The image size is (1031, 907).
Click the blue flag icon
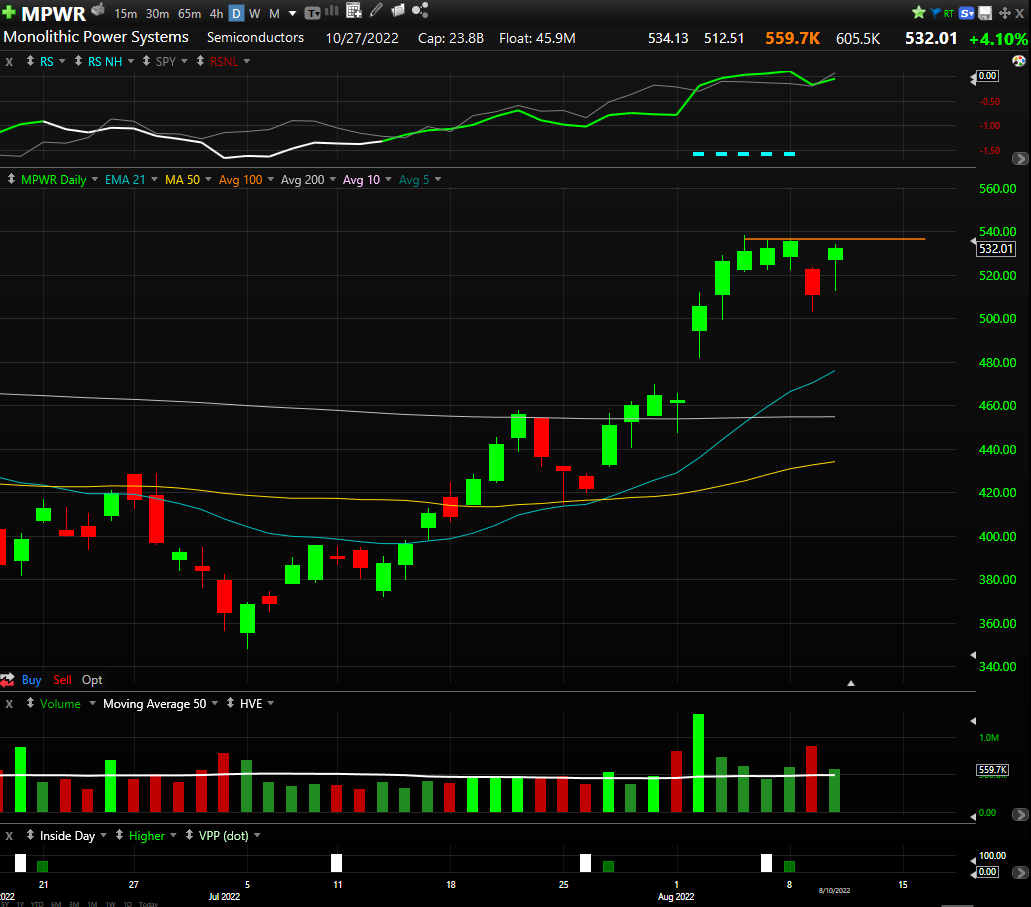936,12
